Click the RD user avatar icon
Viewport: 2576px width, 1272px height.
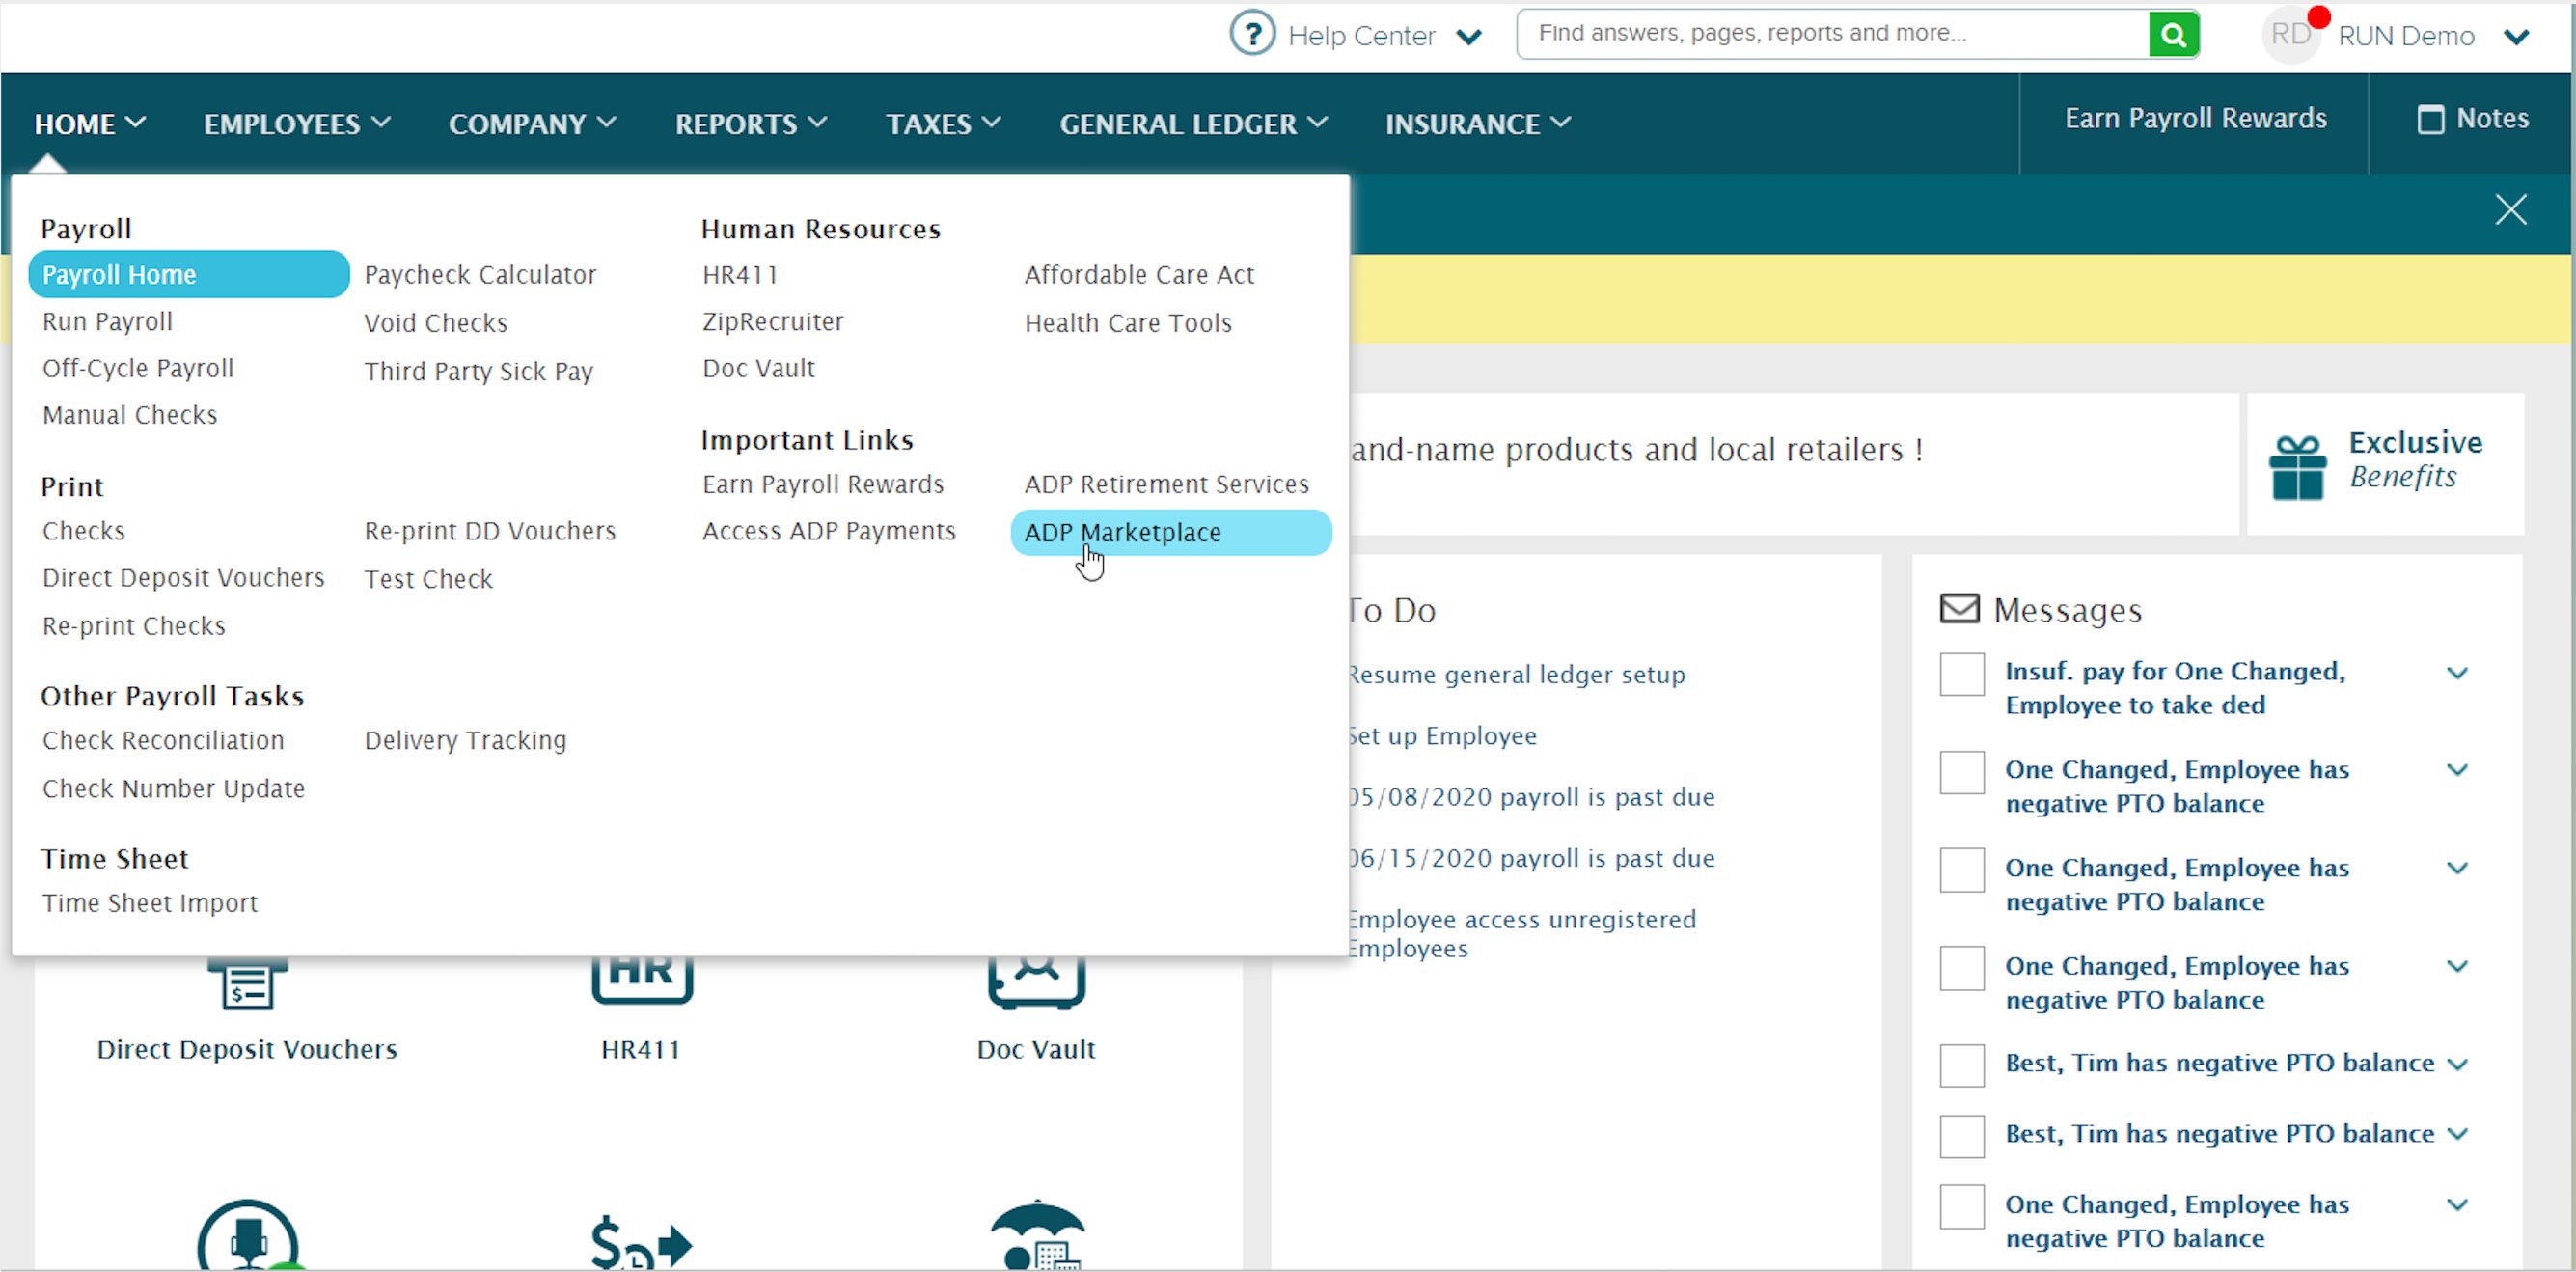tap(2289, 35)
